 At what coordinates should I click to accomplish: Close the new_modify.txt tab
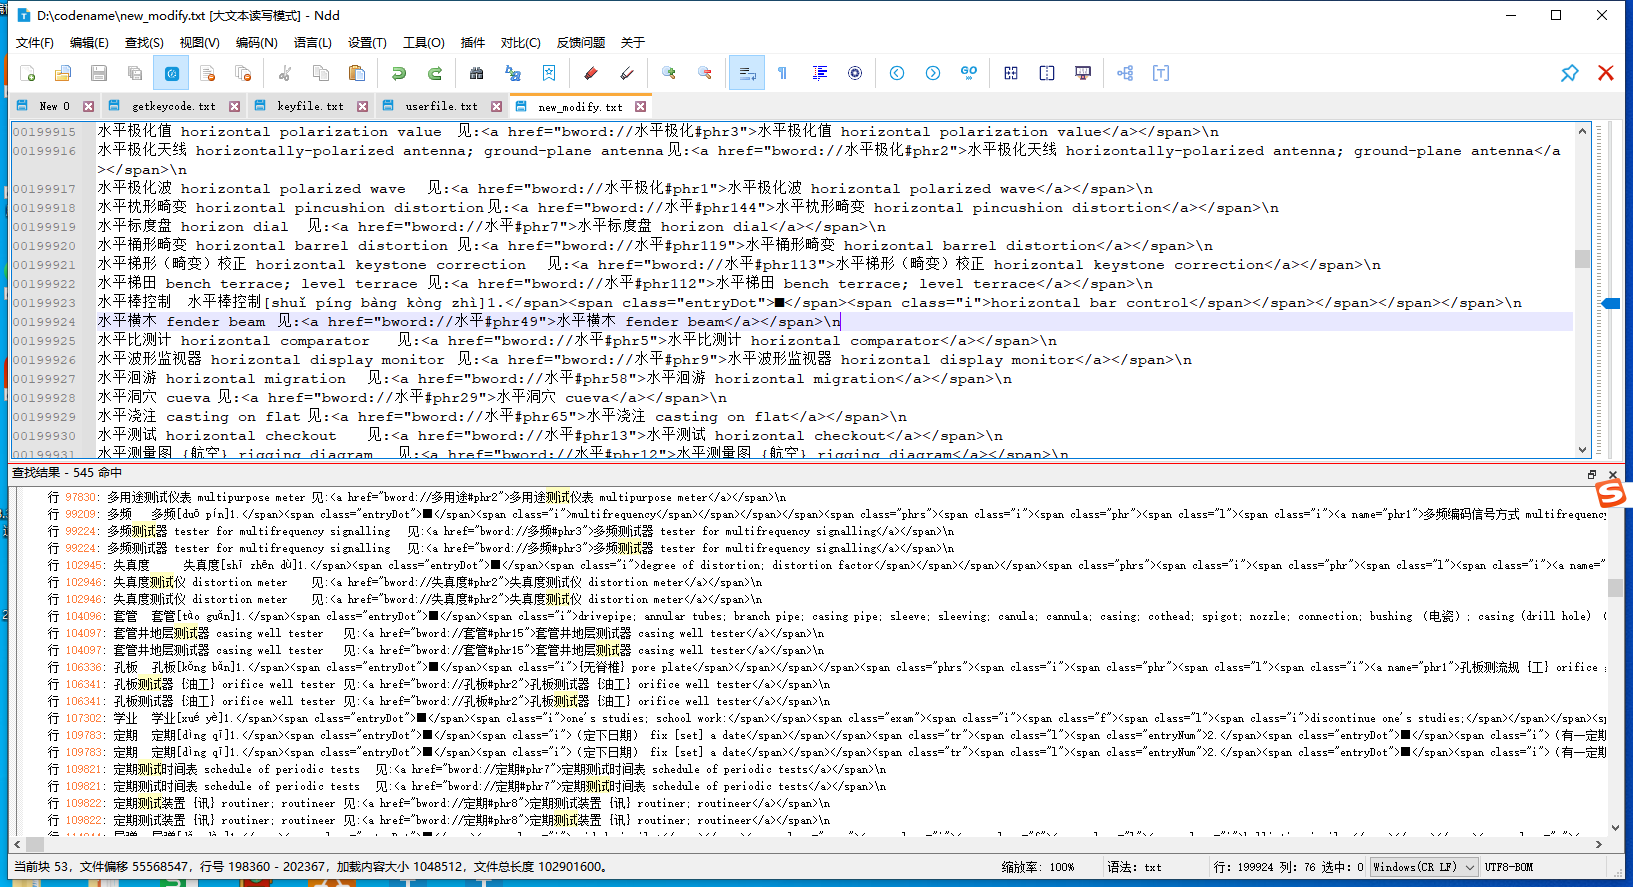click(640, 106)
